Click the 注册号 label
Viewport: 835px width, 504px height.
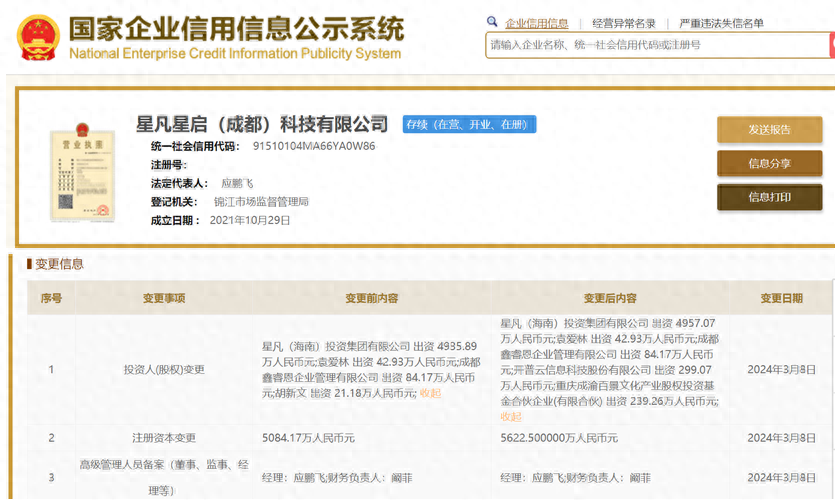pos(168,165)
